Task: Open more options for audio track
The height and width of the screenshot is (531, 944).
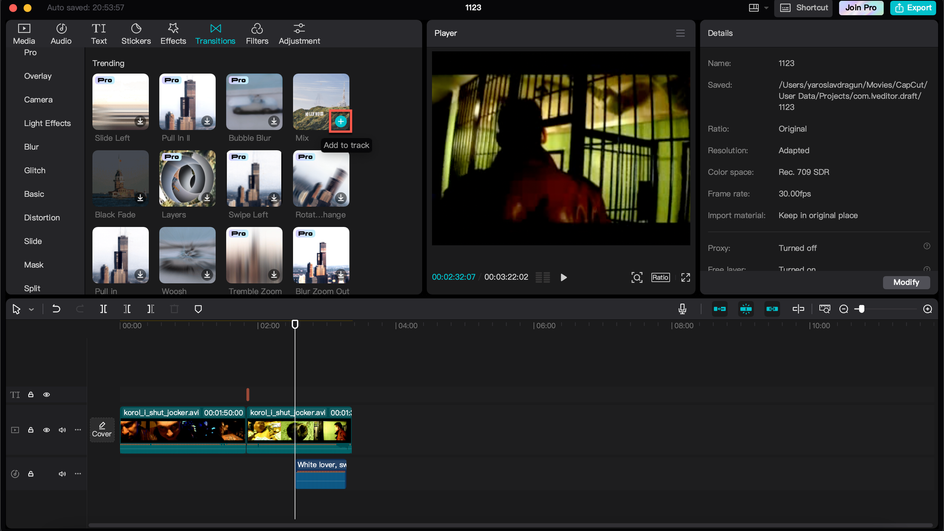Action: (78, 474)
